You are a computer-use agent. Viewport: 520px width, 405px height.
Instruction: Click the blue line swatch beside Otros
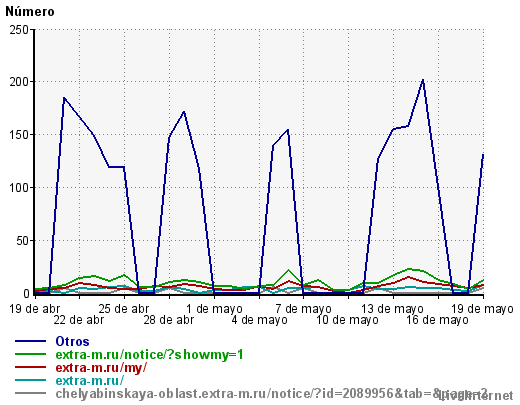(x=30, y=341)
